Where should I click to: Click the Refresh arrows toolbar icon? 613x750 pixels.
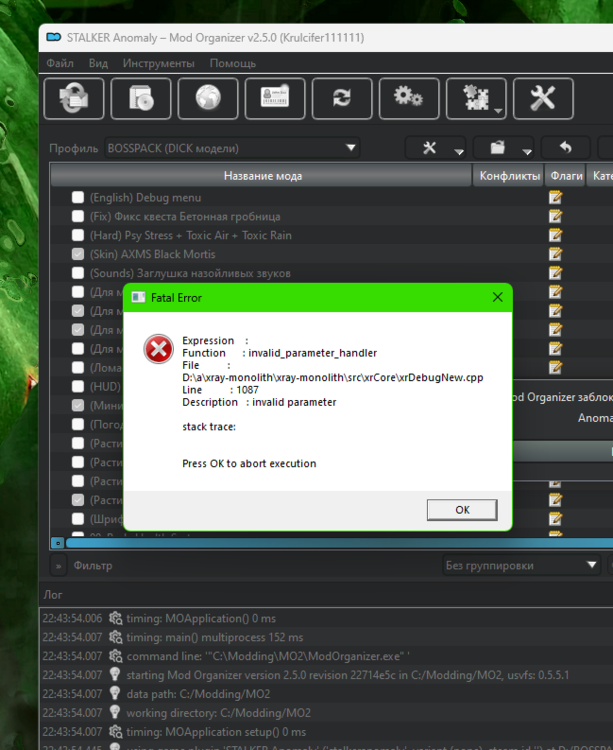(342, 99)
